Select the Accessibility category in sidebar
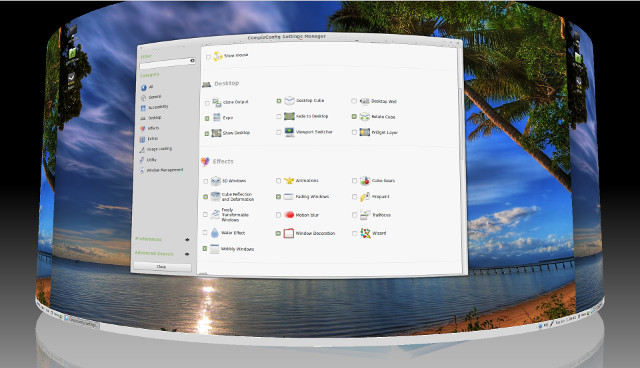640x368 pixels. point(154,107)
